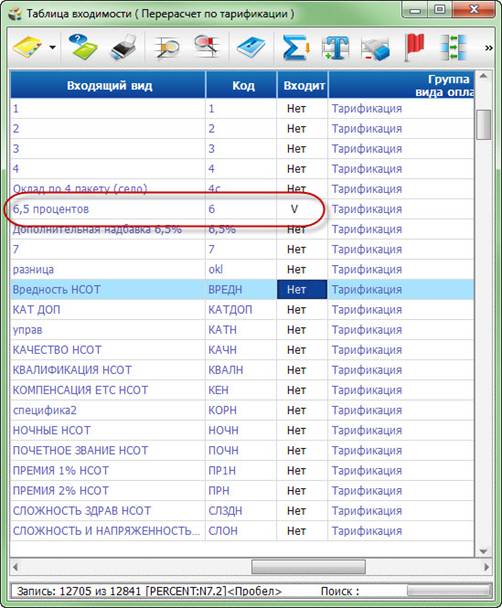Click the help question-mark book icon
Screen dimensions: 502x608
83,47
